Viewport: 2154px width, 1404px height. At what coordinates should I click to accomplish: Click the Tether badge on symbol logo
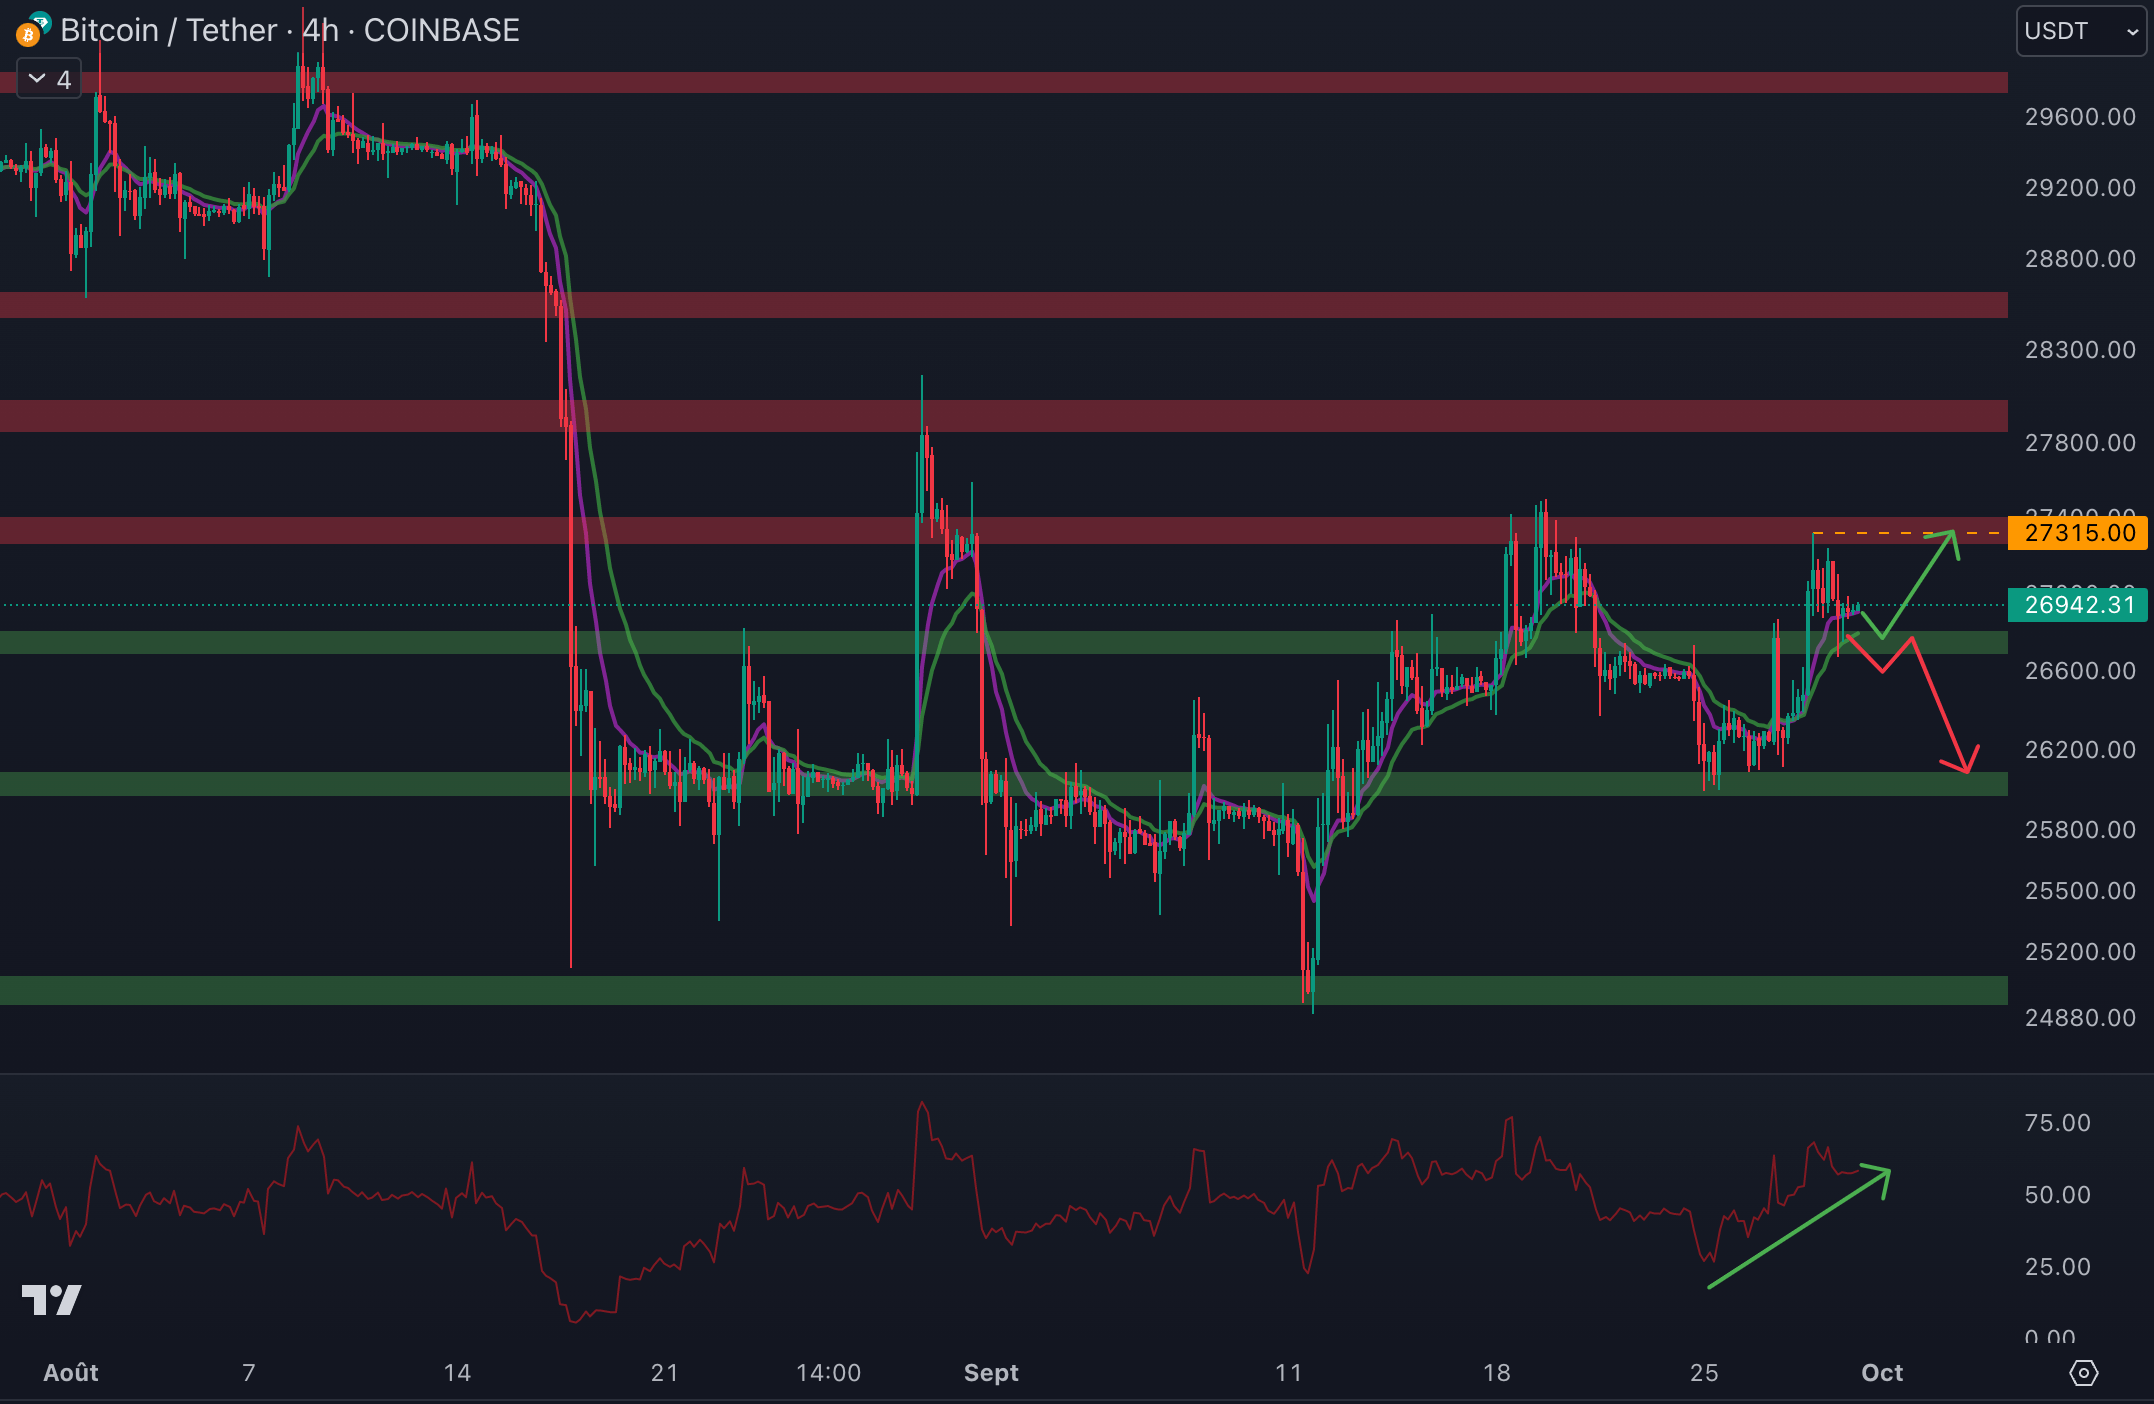41,22
